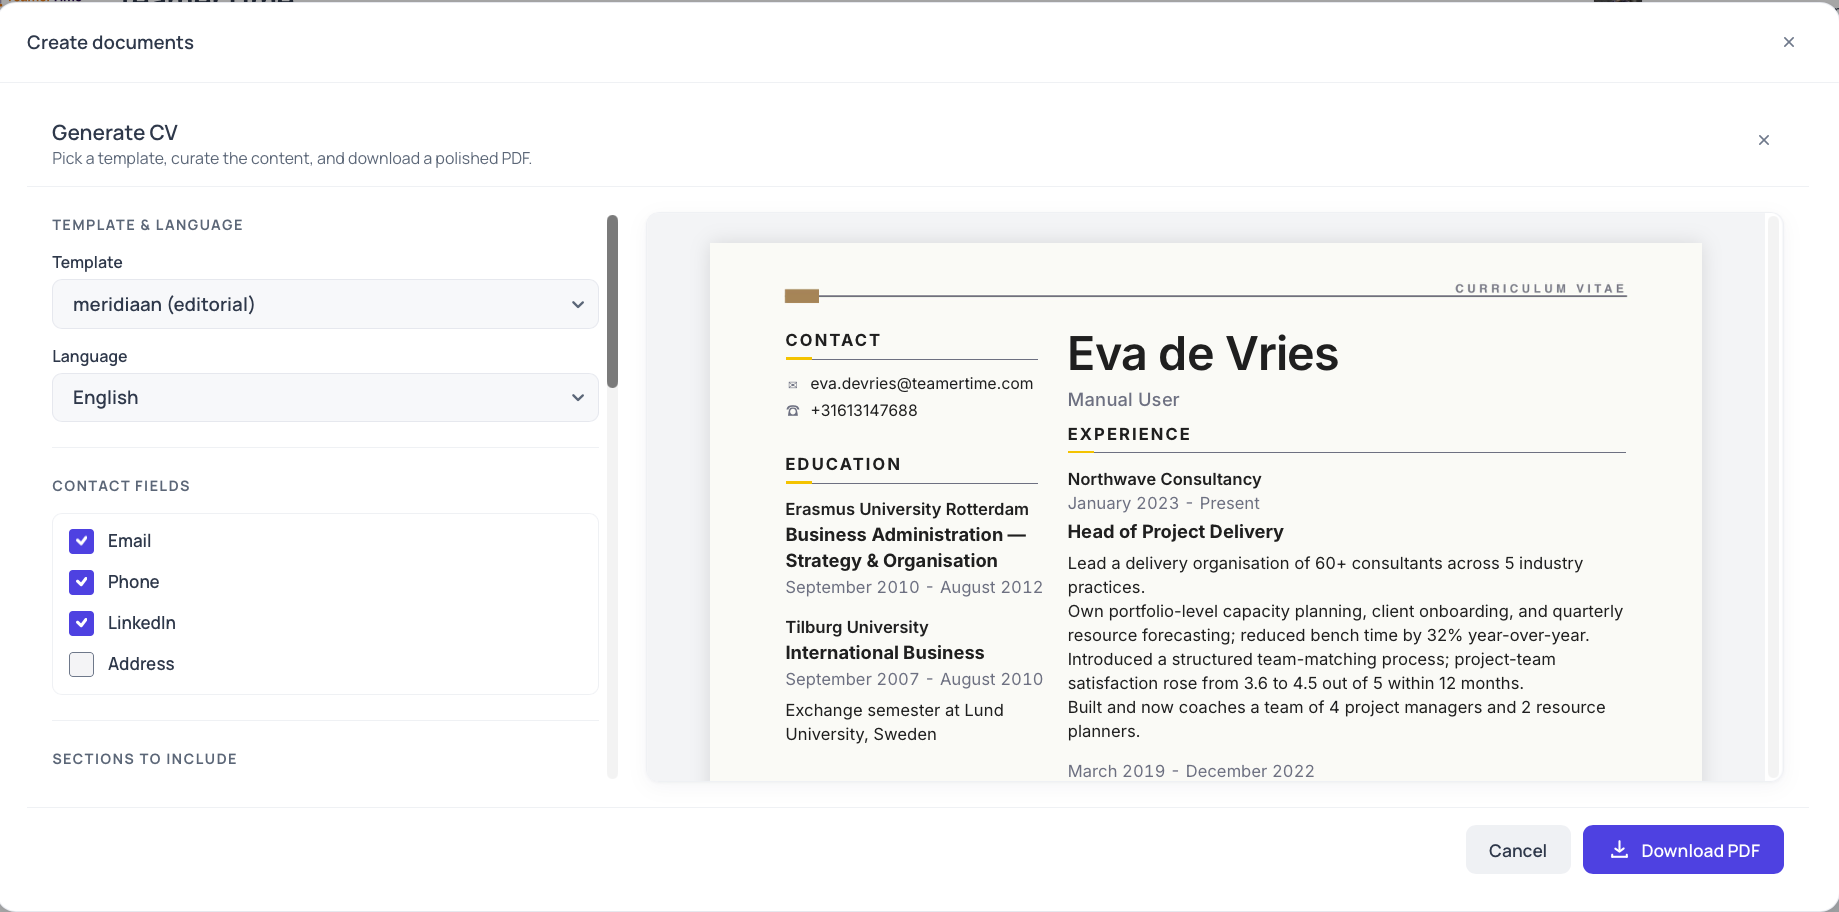The image size is (1839, 912).
Task: Click the International Business degree text
Action: pyautogui.click(x=885, y=653)
